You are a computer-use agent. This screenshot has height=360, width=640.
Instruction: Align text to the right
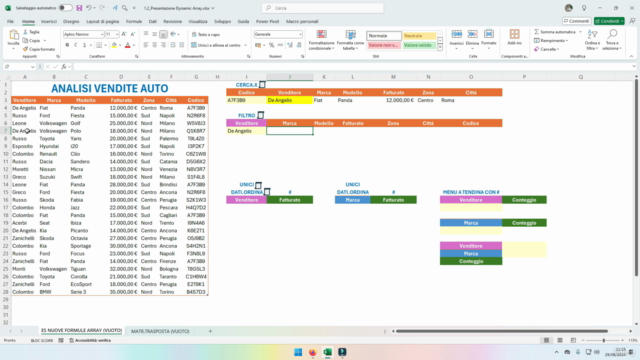point(163,45)
